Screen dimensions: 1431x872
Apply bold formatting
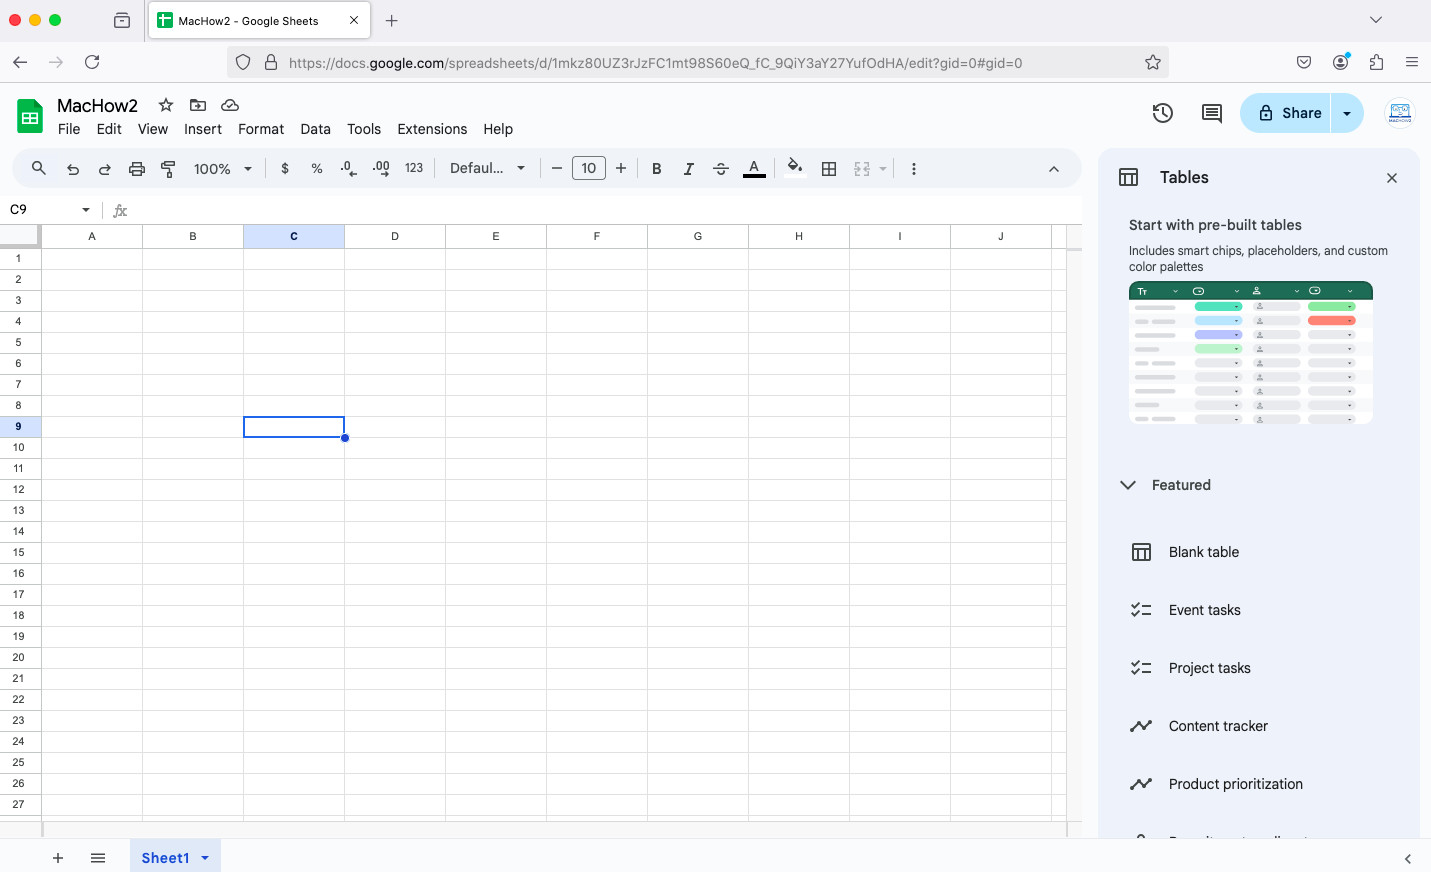(656, 168)
